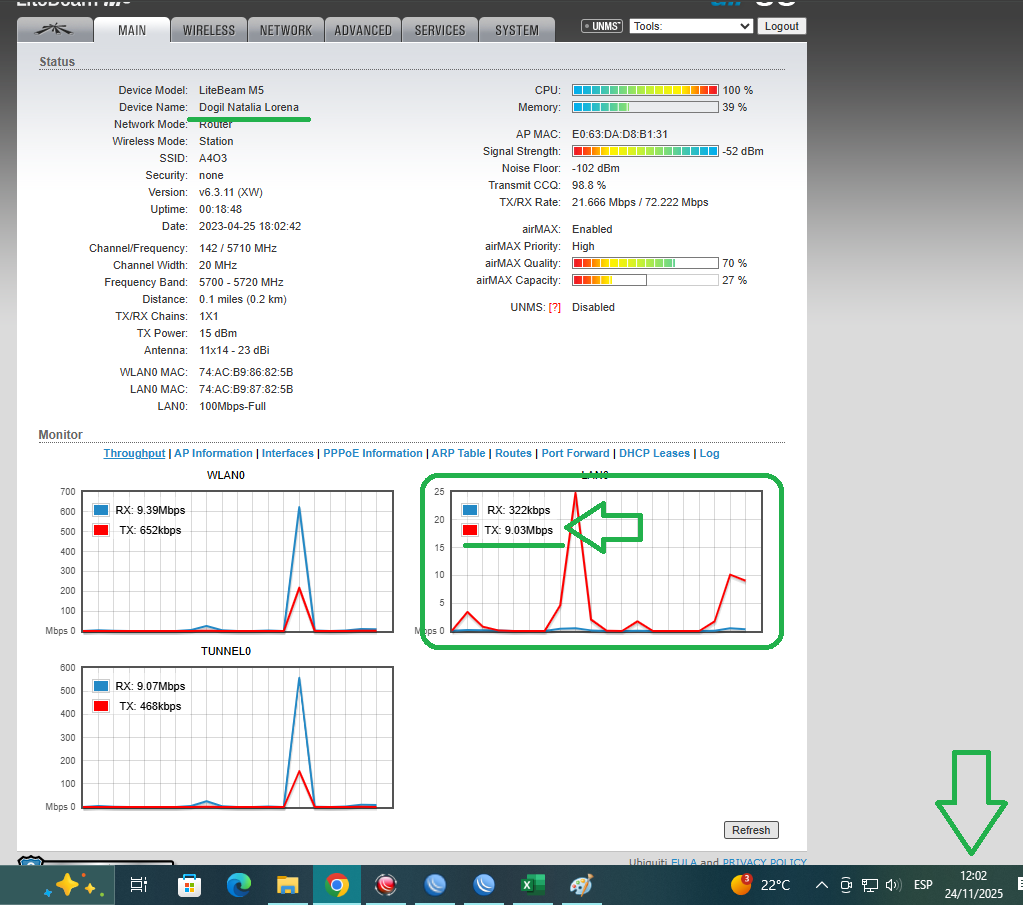1023x905 pixels.
Task: Click the UNMS badge icon
Action: 603,27
